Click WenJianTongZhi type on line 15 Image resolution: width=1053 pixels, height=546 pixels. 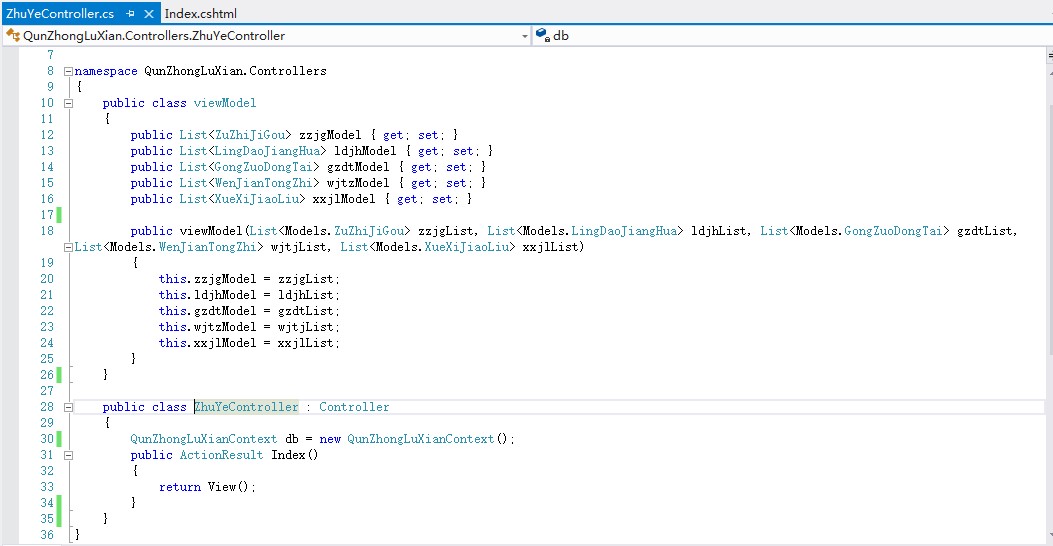pyautogui.click(x=264, y=183)
